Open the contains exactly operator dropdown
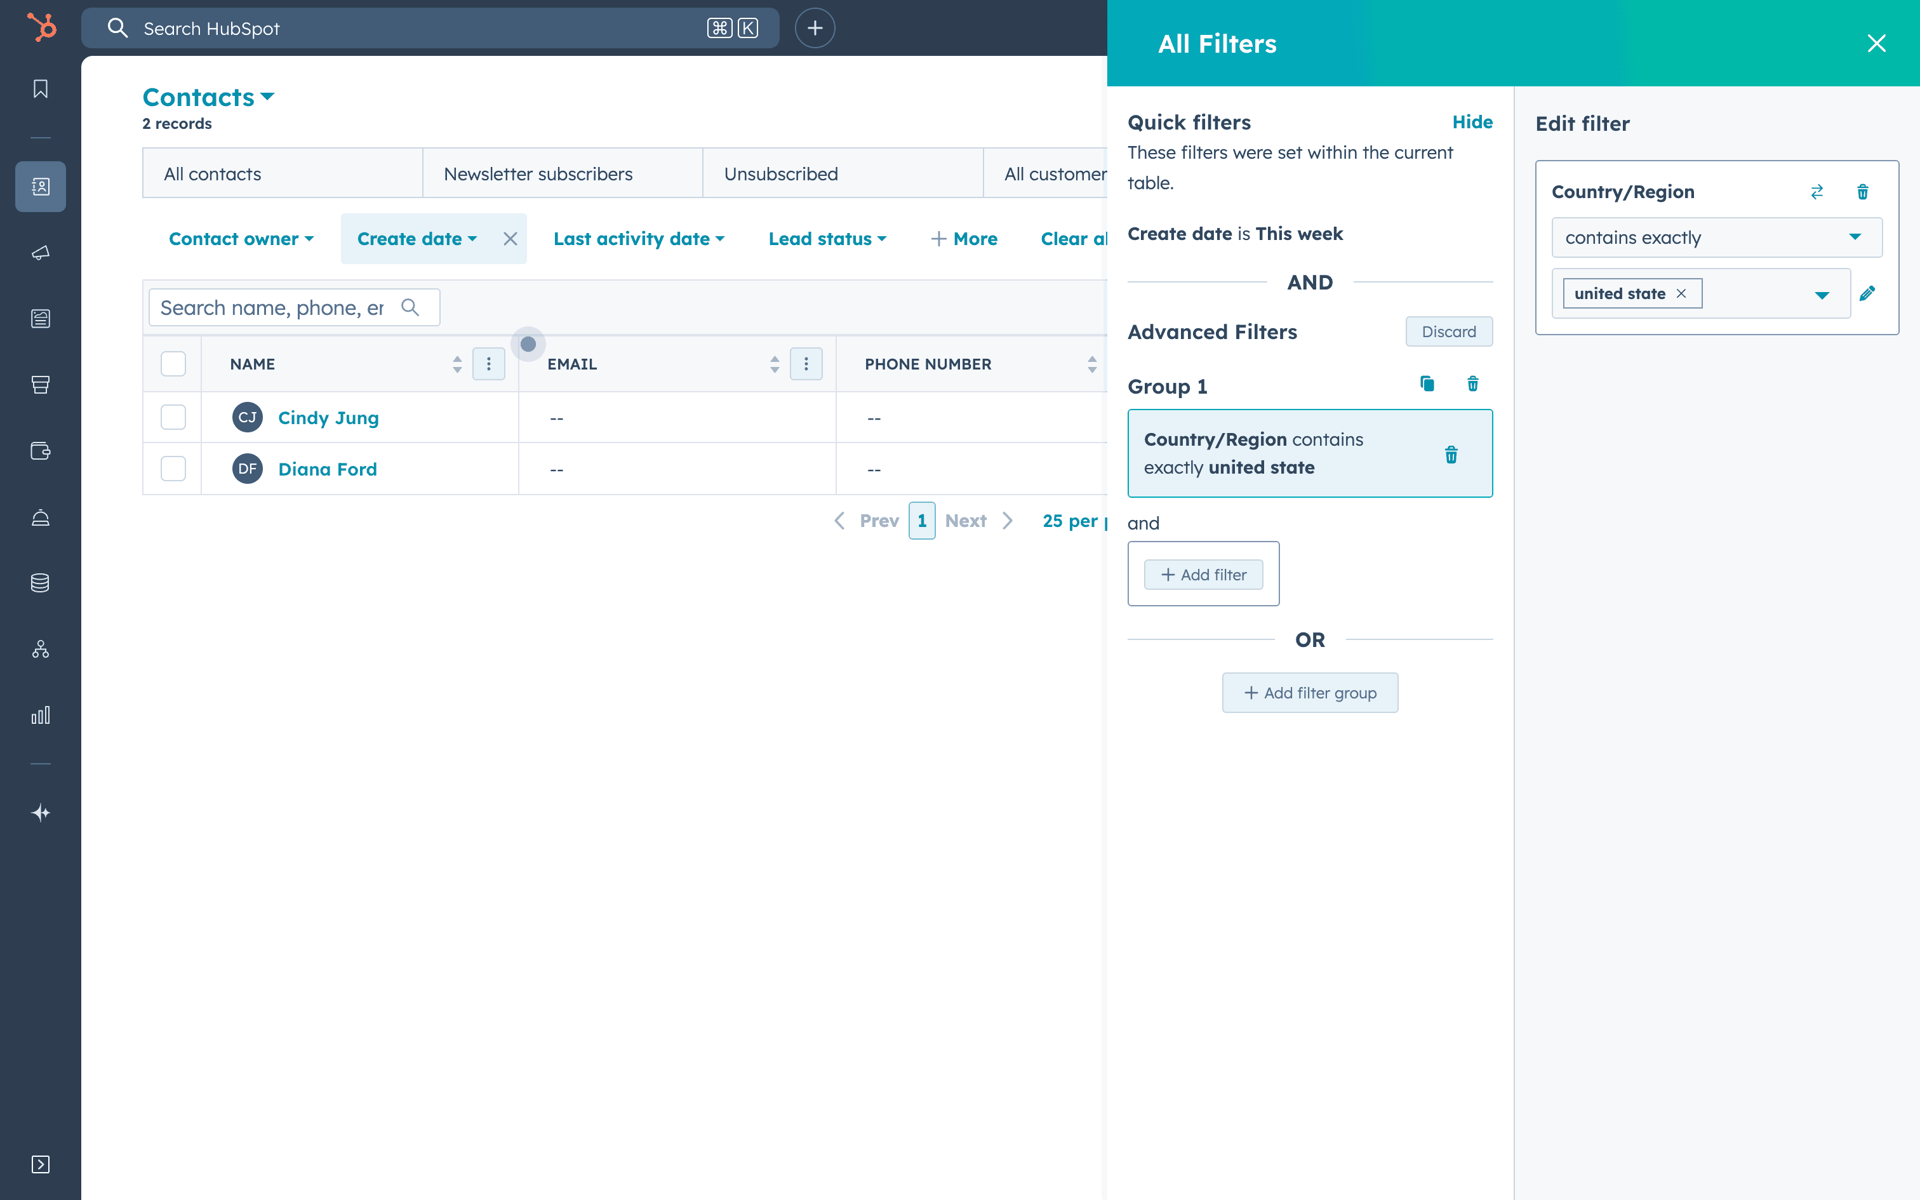This screenshot has width=1920, height=1200. [1716, 237]
